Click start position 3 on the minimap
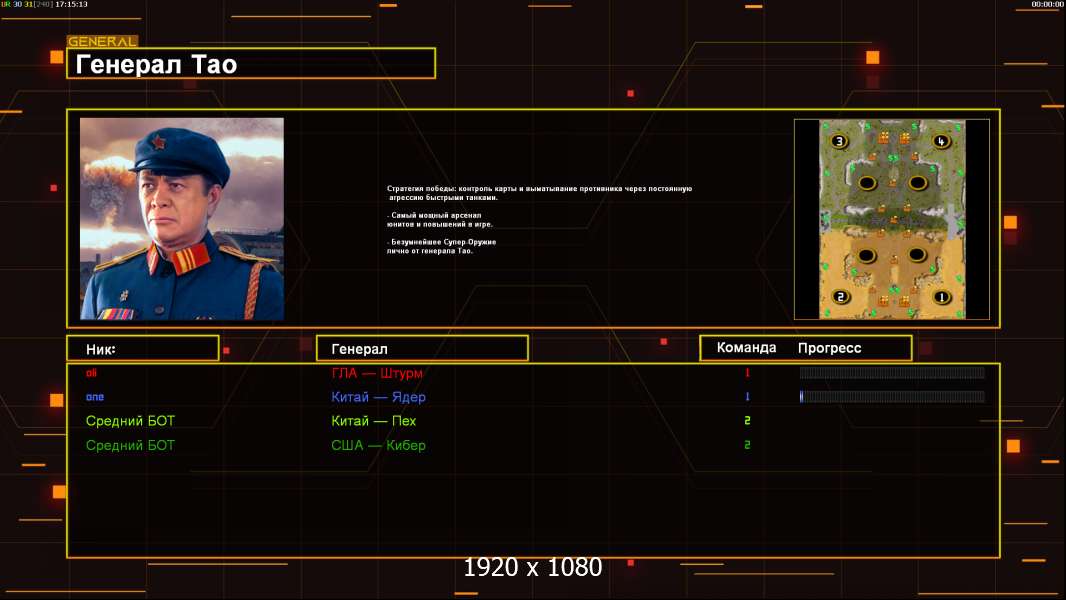The width and height of the screenshot is (1066, 600). click(840, 141)
